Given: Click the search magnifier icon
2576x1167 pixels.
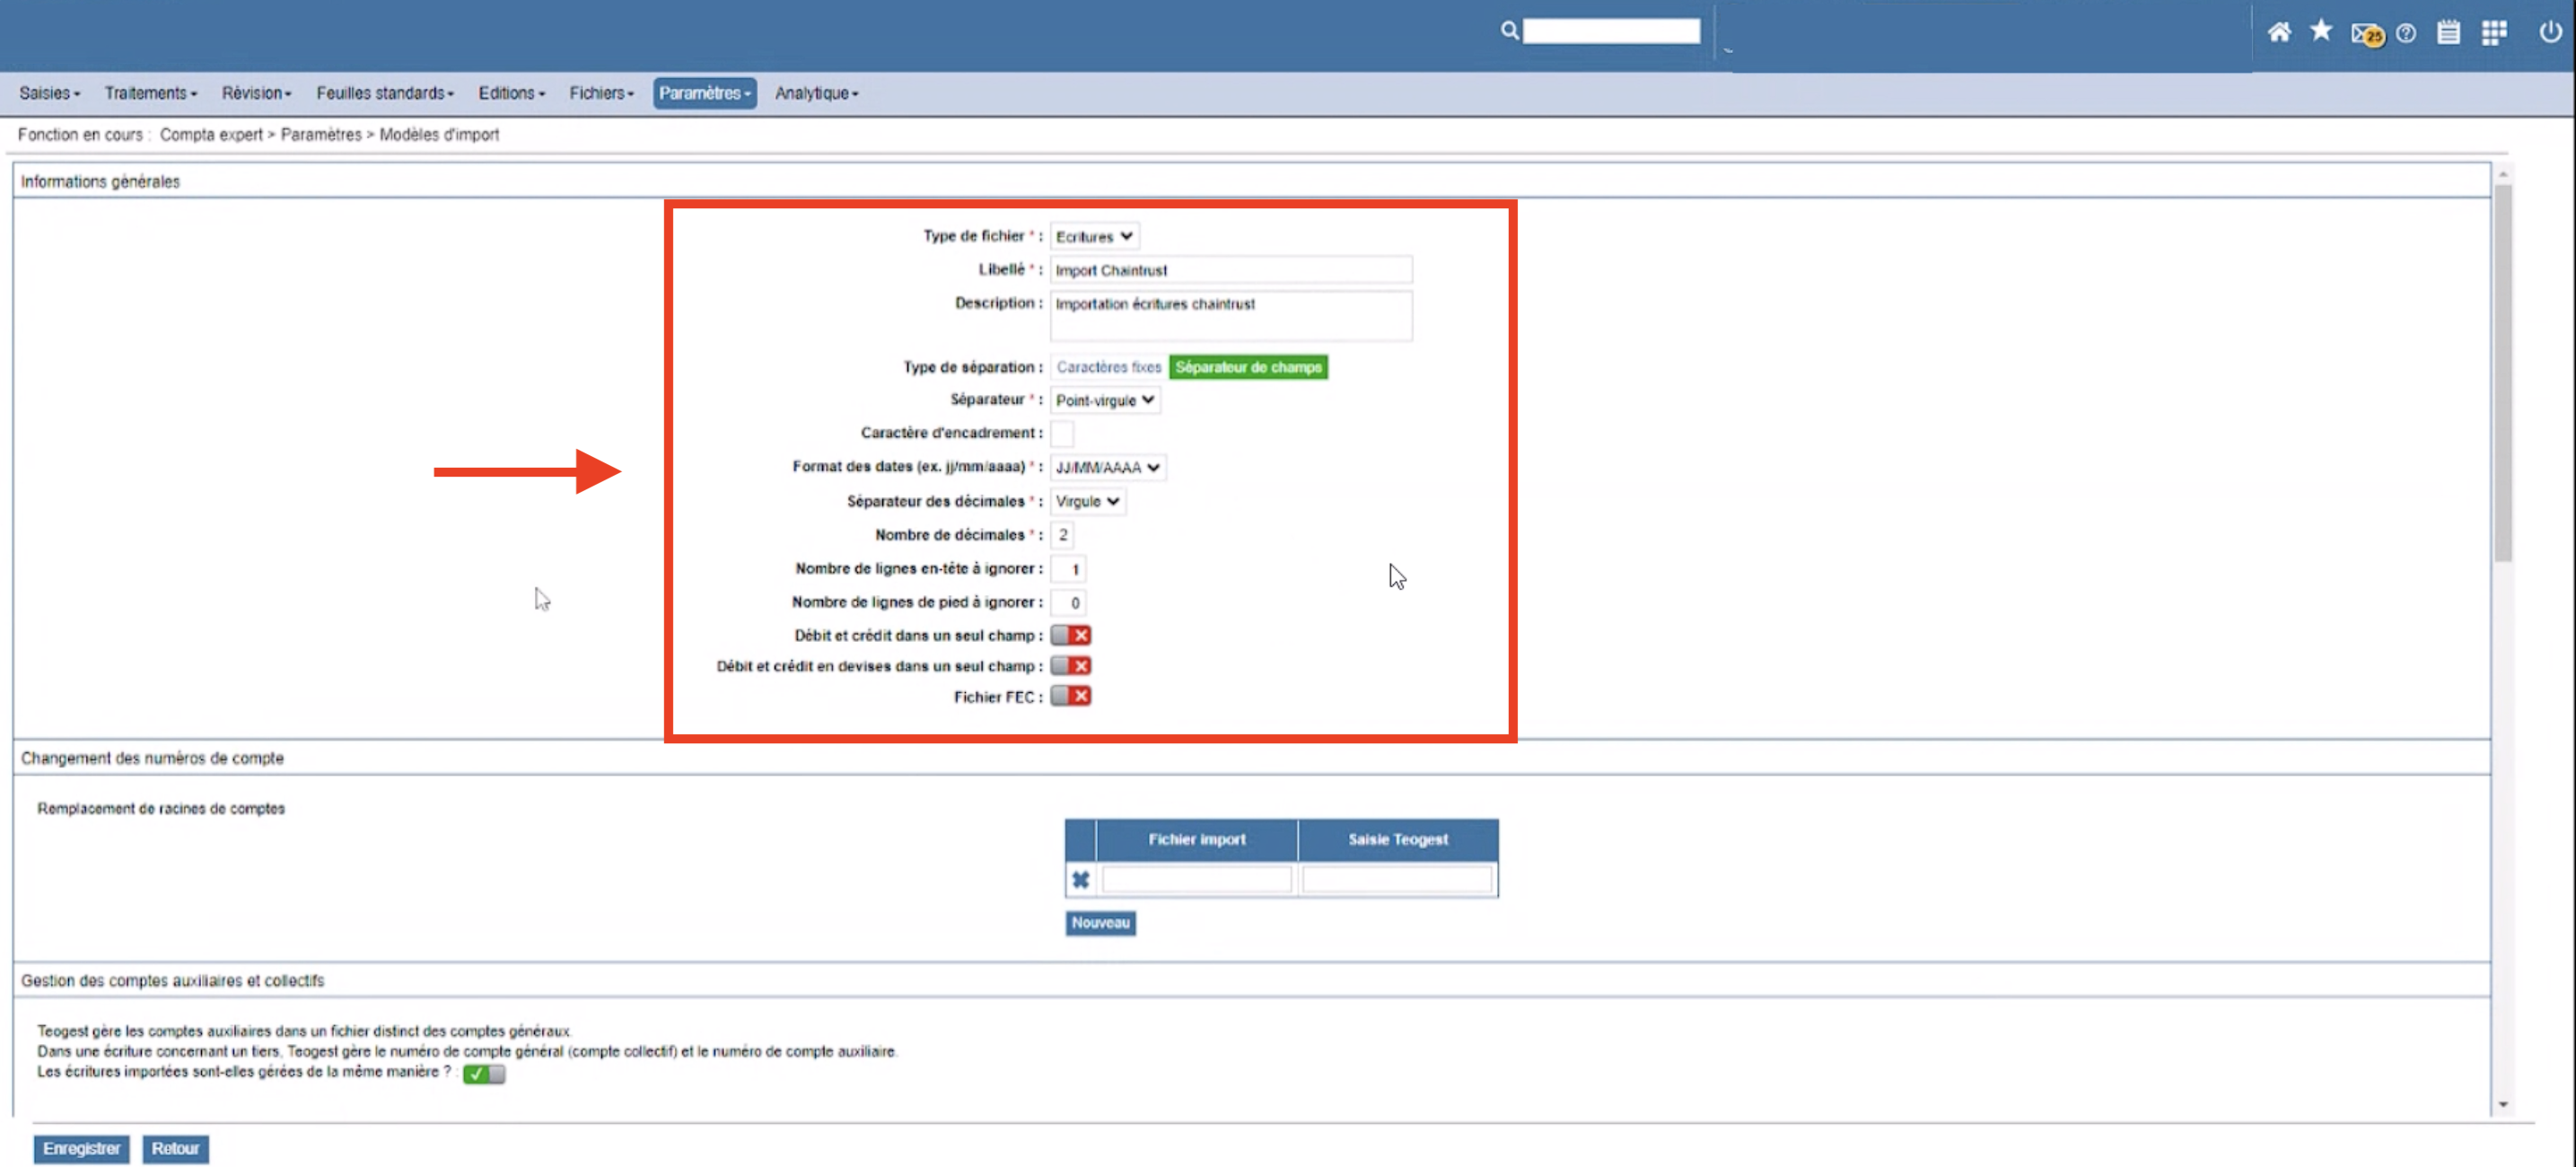Looking at the screenshot, I should (x=1509, y=31).
